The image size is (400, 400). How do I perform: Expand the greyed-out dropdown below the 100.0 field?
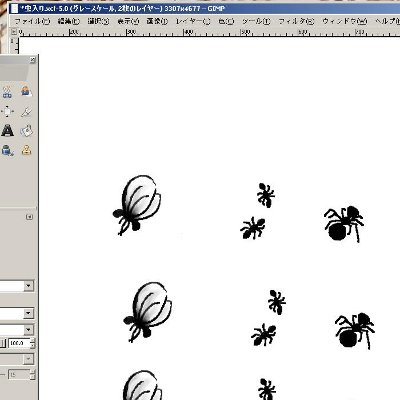click(x=28, y=359)
